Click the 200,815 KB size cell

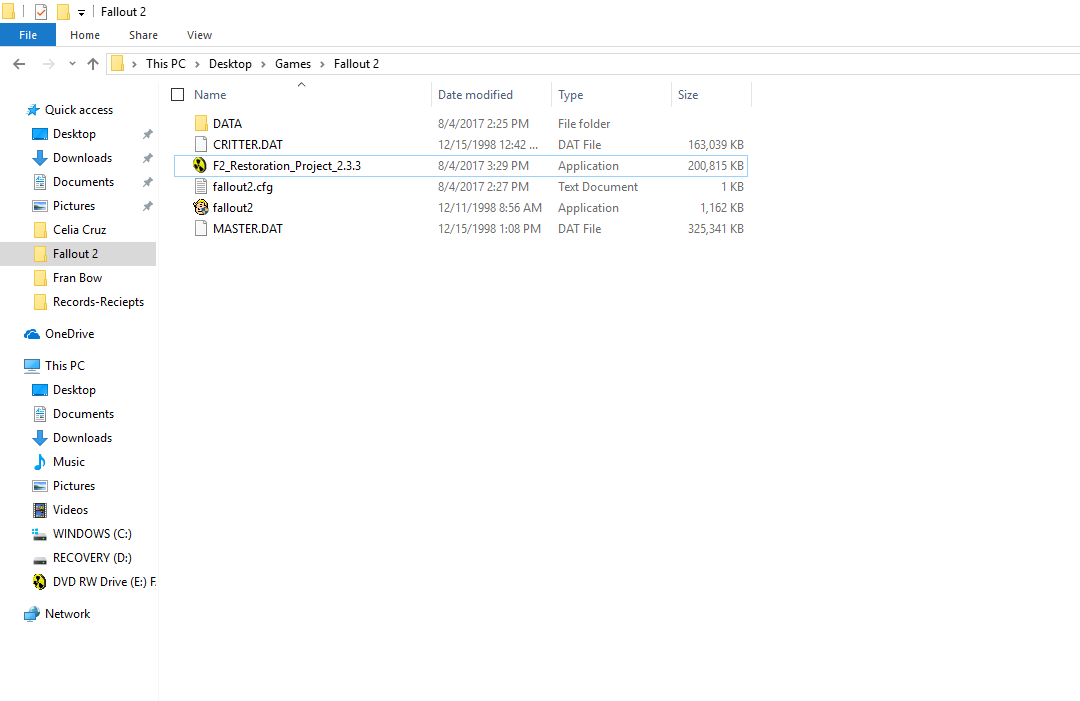(716, 166)
